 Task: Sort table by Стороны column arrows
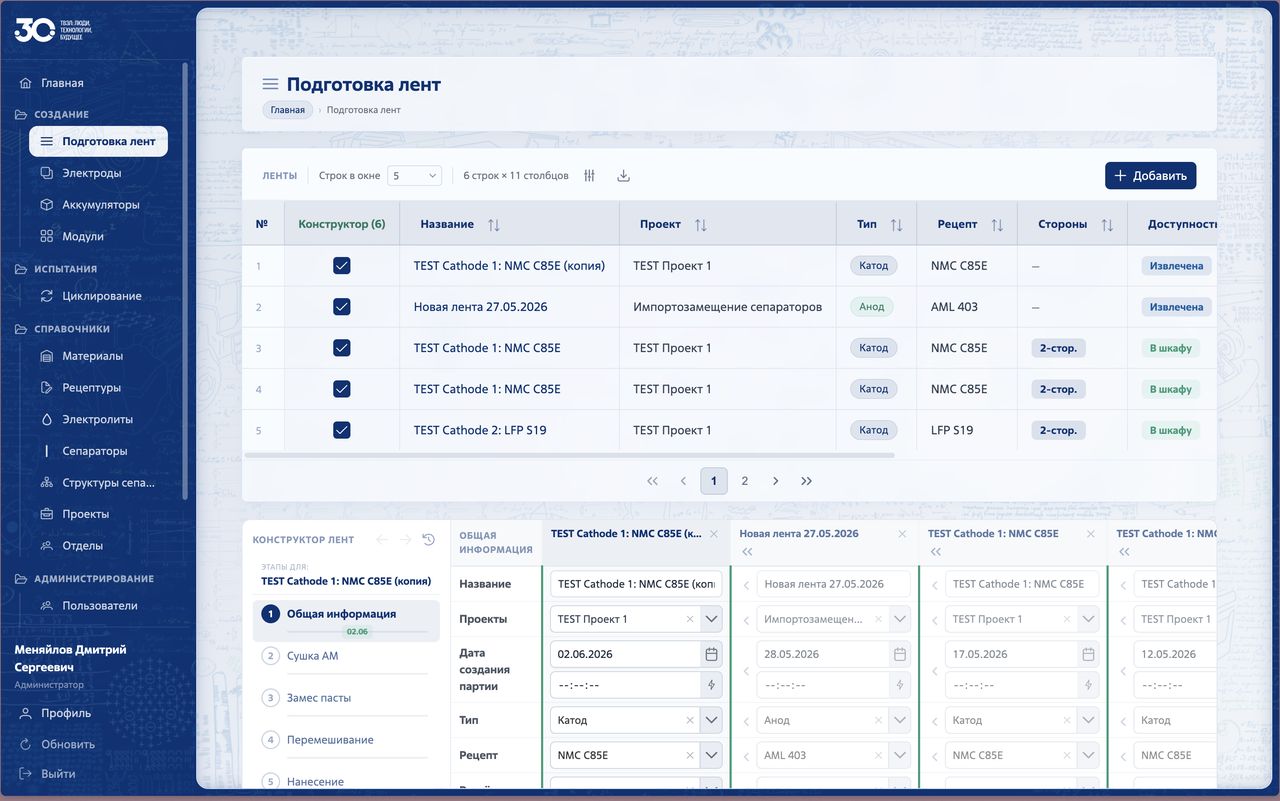coord(1107,225)
